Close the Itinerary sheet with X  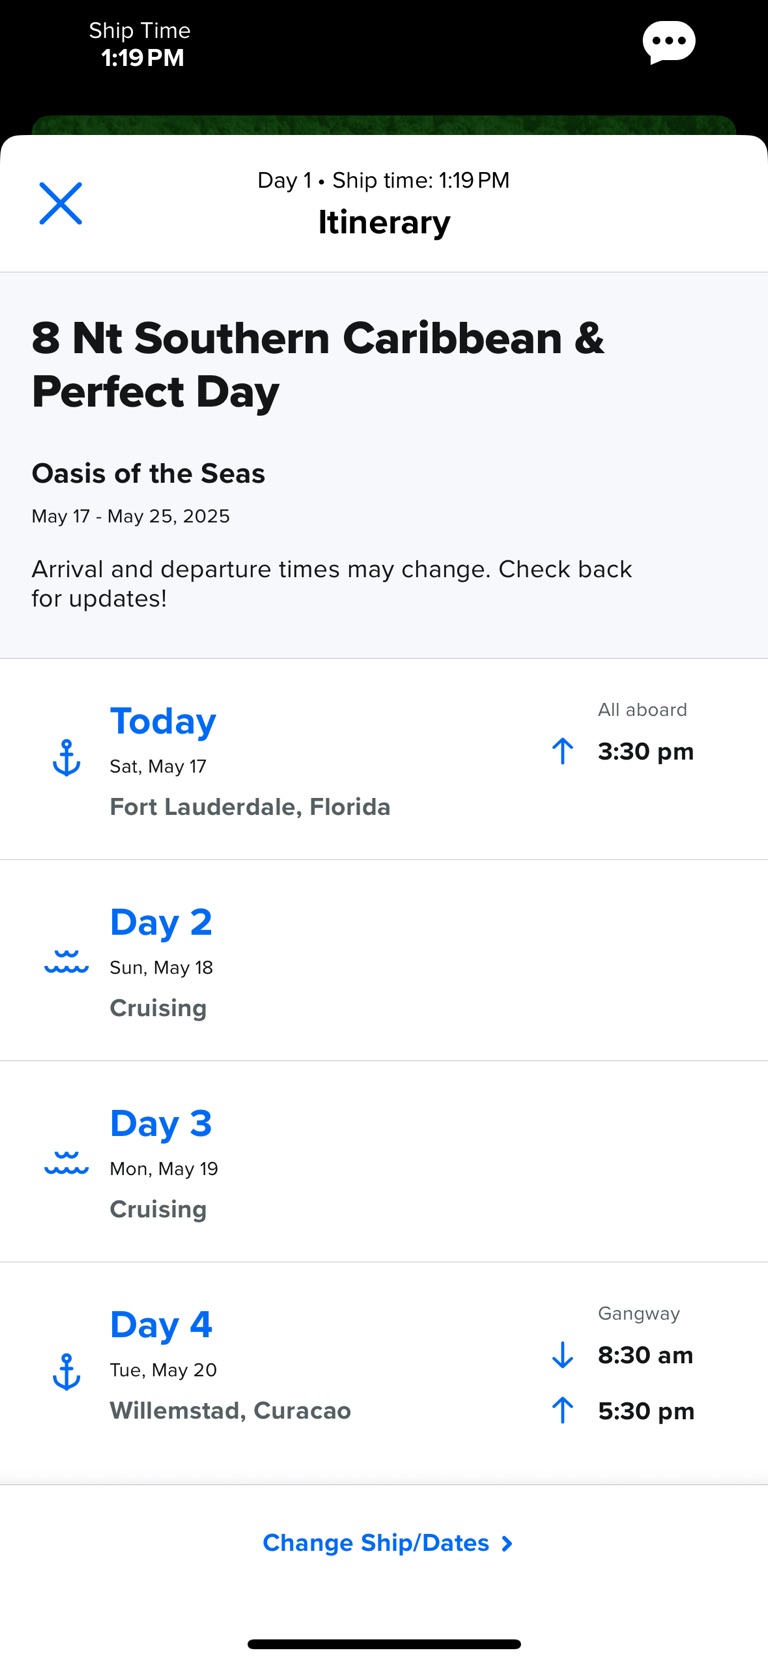coord(60,203)
